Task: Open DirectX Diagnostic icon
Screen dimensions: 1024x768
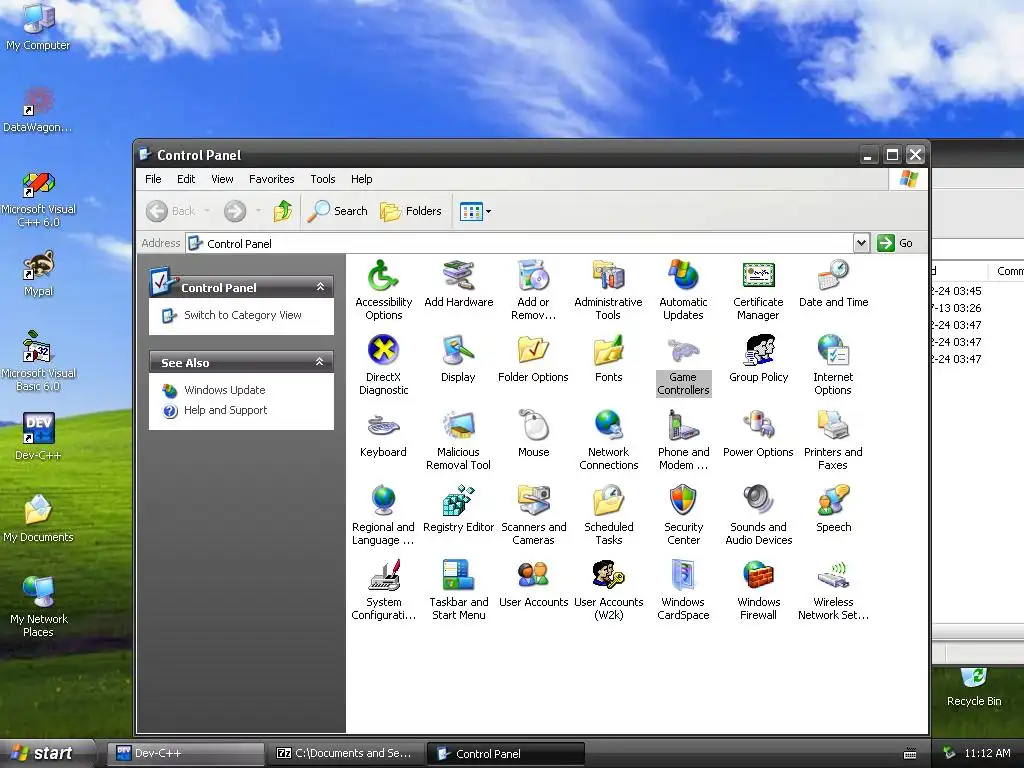Action: coord(383,365)
